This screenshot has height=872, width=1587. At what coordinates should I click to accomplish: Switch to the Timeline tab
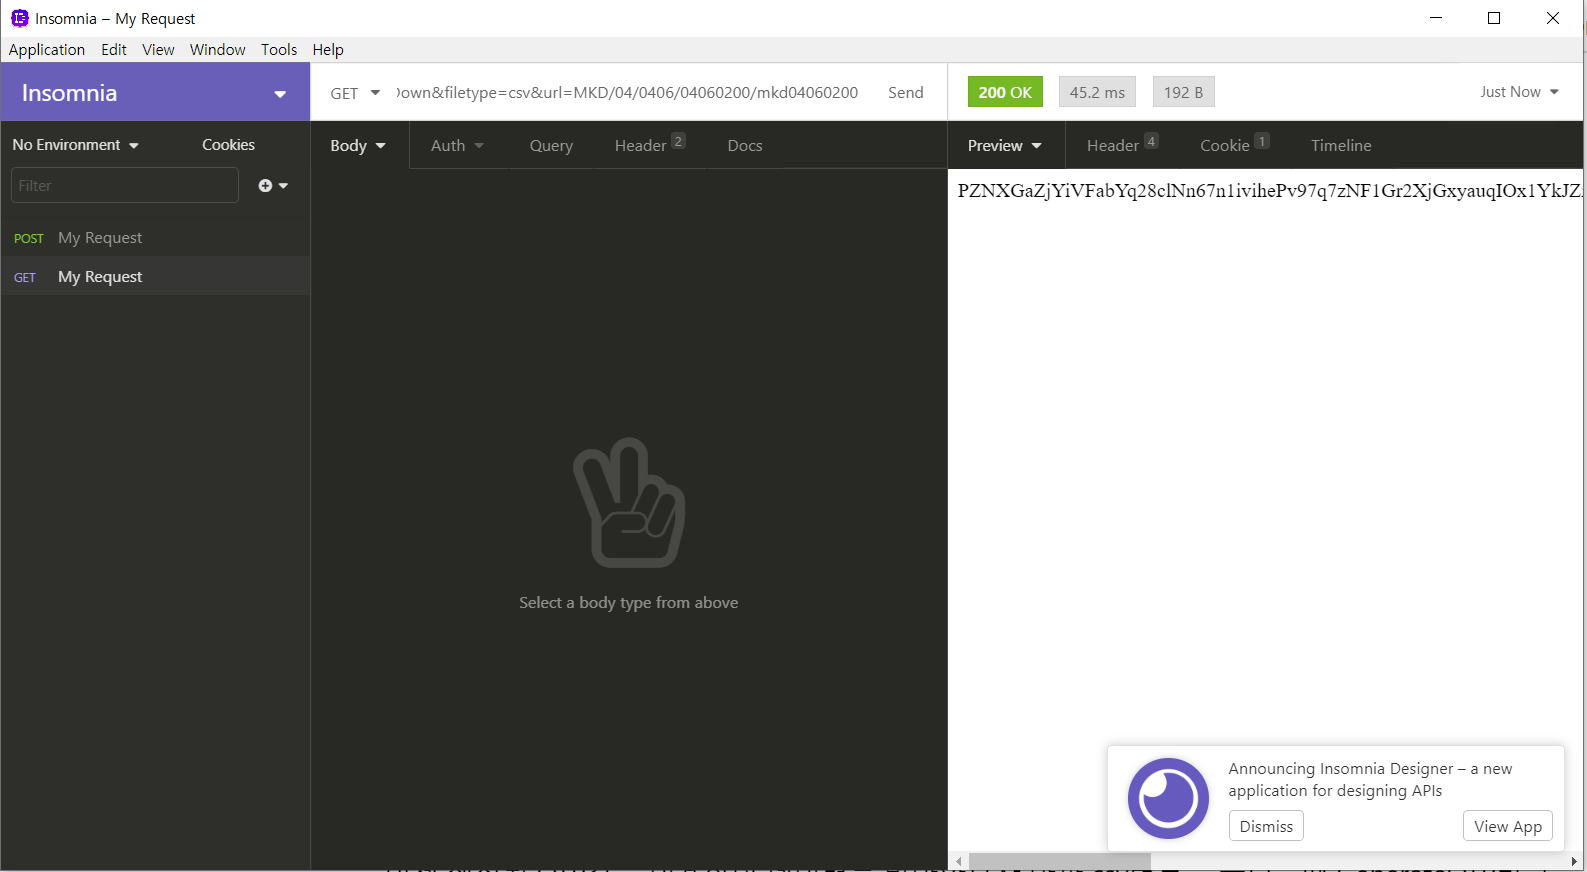(1341, 146)
